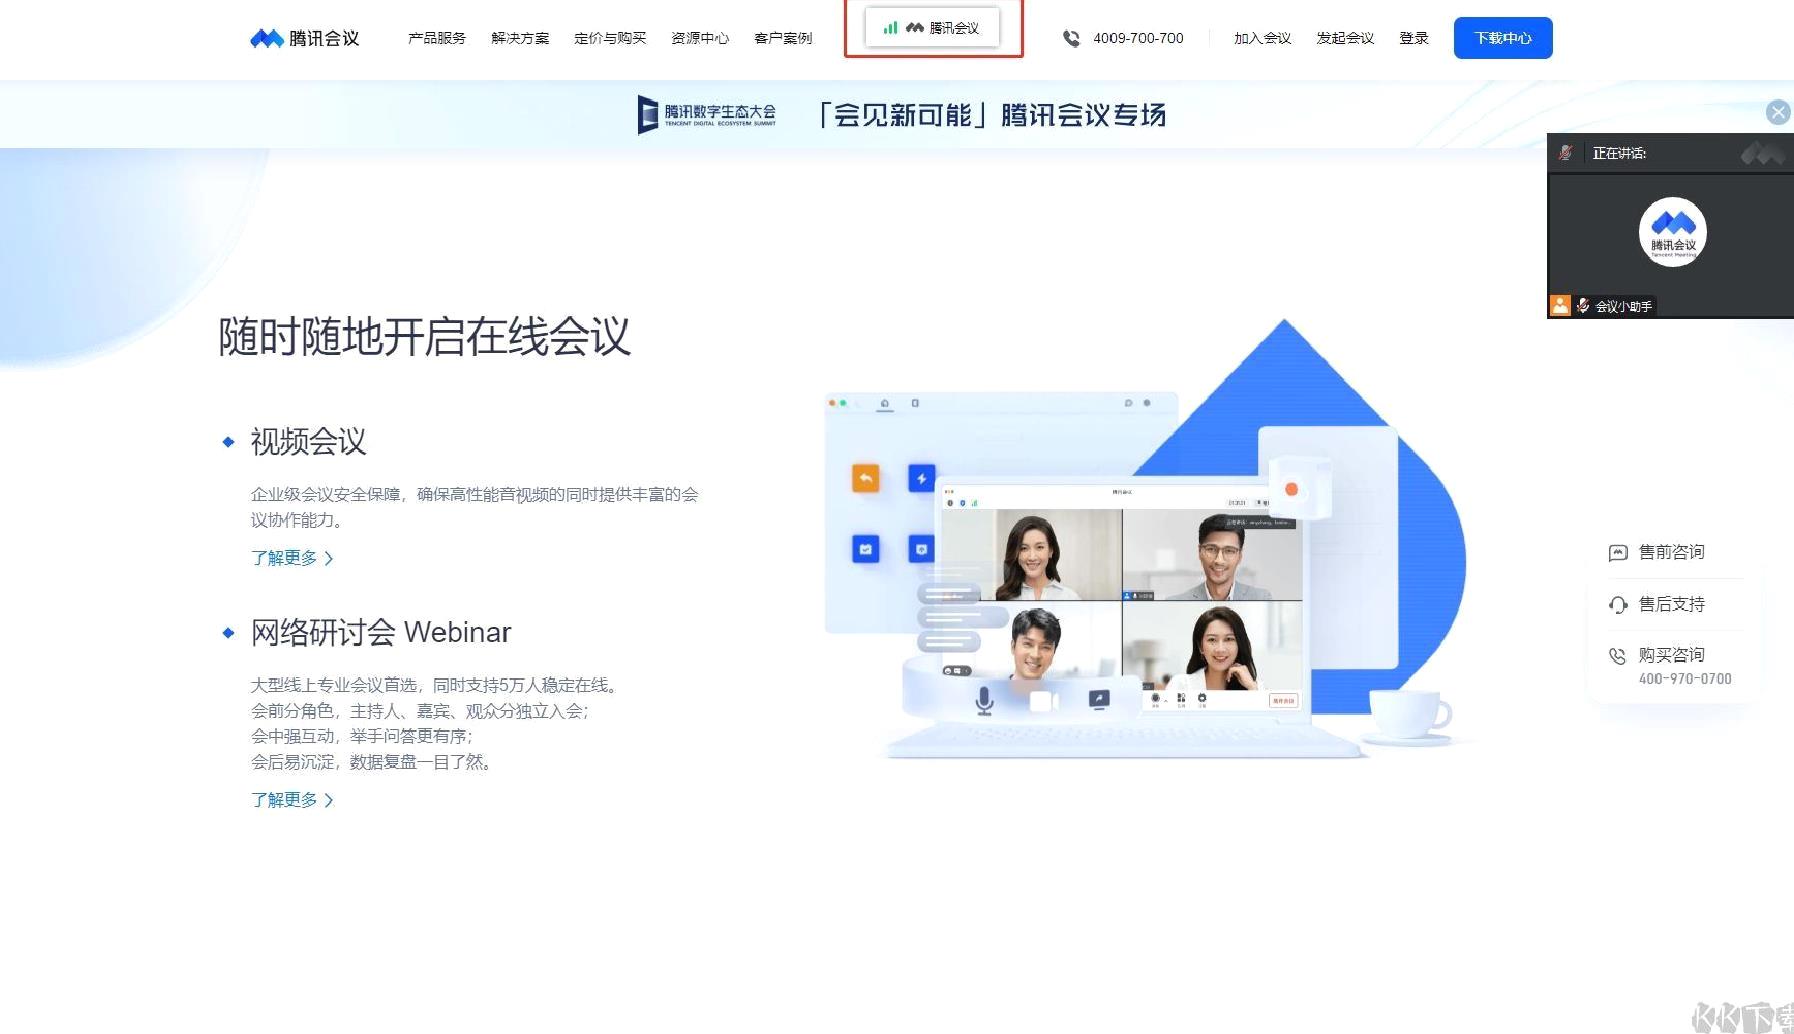The width and height of the screenshot is (1794, 1034).
Task: Click the screen share icon in illustration
Action: [1099, 699]
